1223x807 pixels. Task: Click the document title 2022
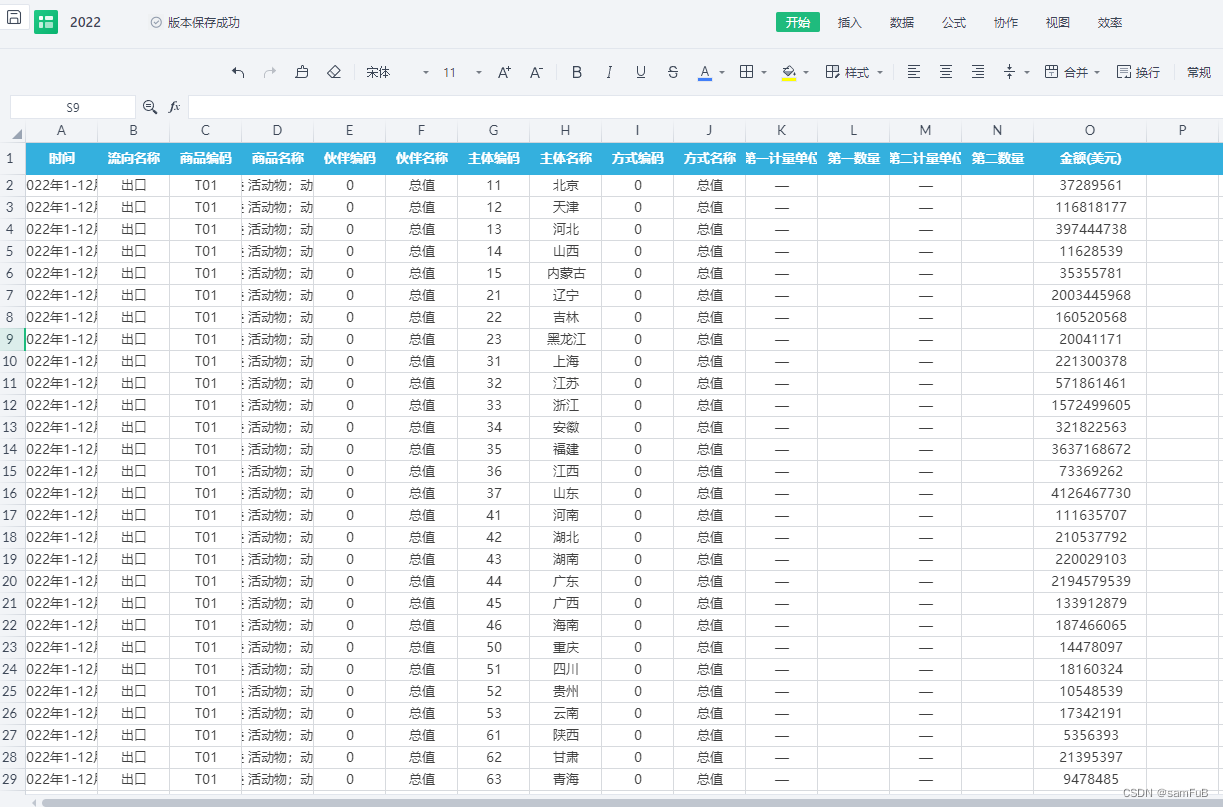85,22
